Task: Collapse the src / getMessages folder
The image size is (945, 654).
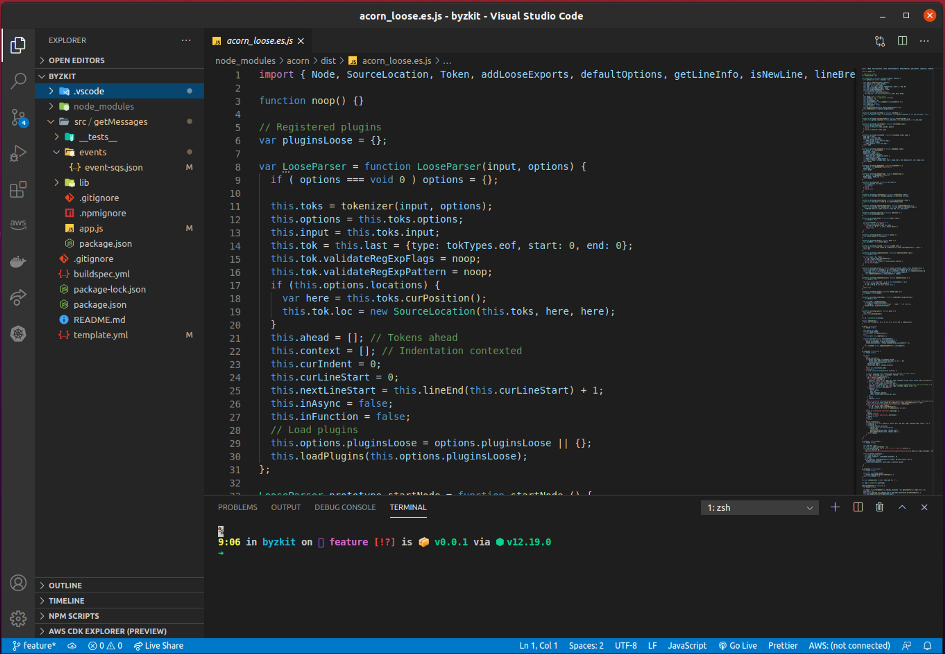Action: (119, 122)
